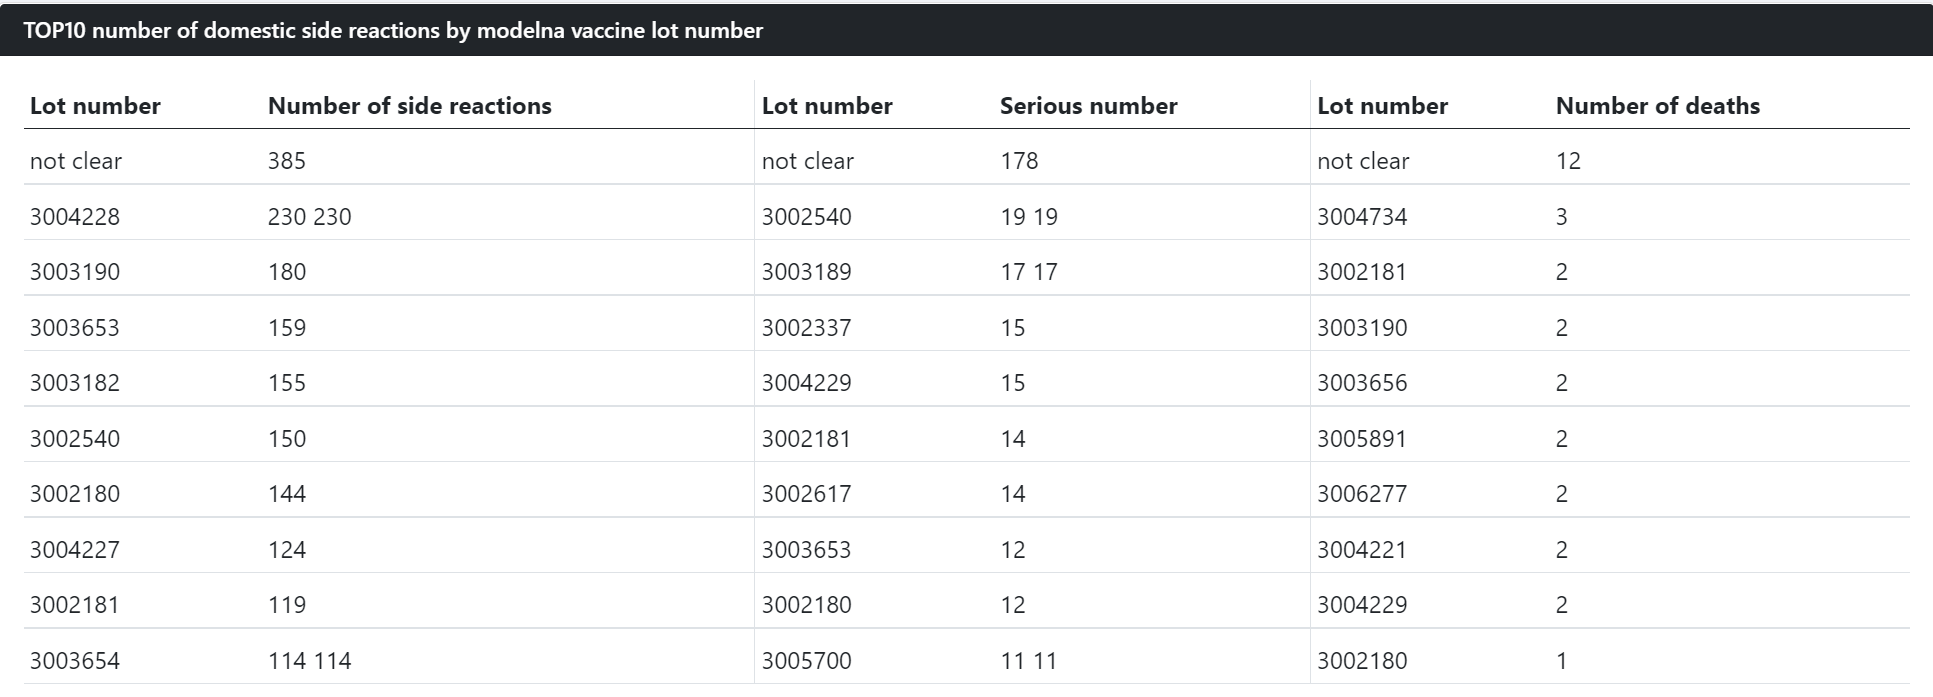The image size is (1933, 697).
Task: Select lot 3002617 in serious table
Action: point(806,494)
